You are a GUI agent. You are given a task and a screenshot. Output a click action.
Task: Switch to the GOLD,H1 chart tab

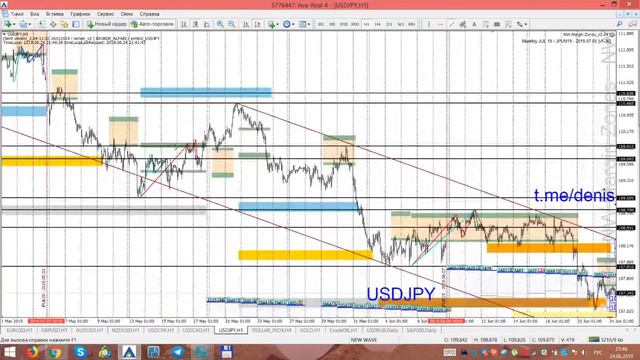tap(310, 330)
